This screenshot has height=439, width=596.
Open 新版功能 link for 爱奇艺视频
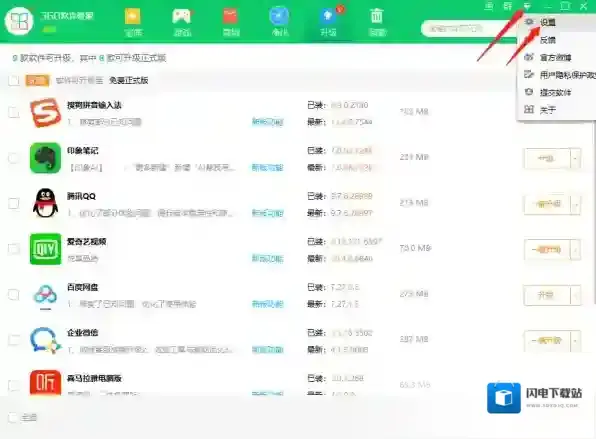pos(268,258)
